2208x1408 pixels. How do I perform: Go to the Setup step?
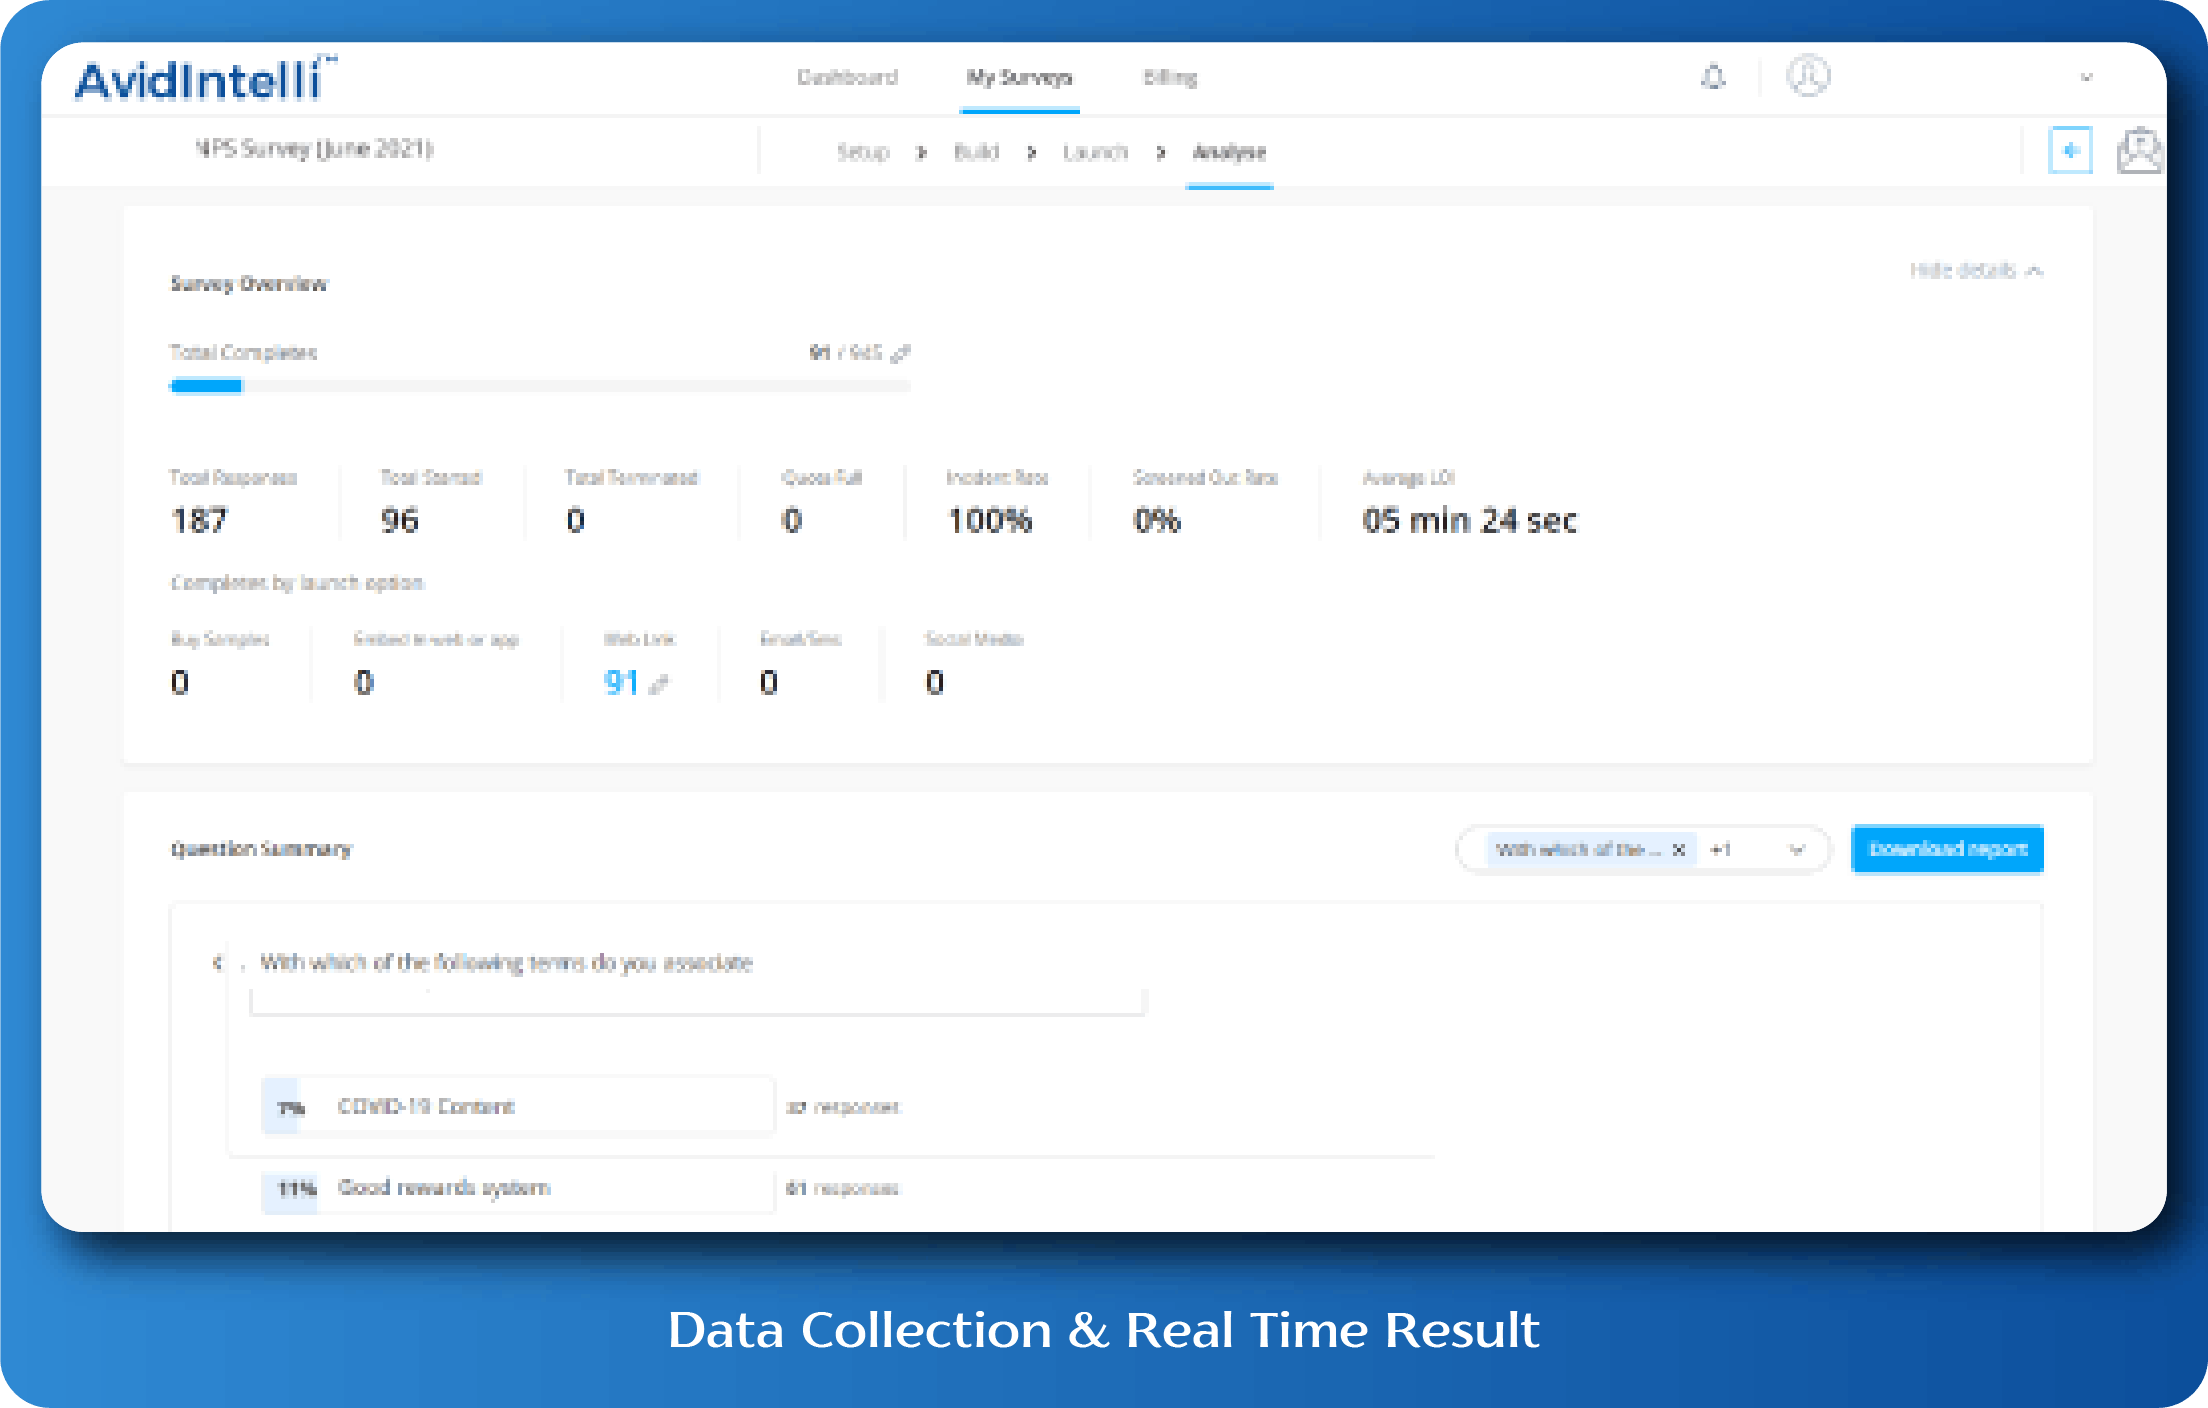pyautogui.click(x=863, y=152)
